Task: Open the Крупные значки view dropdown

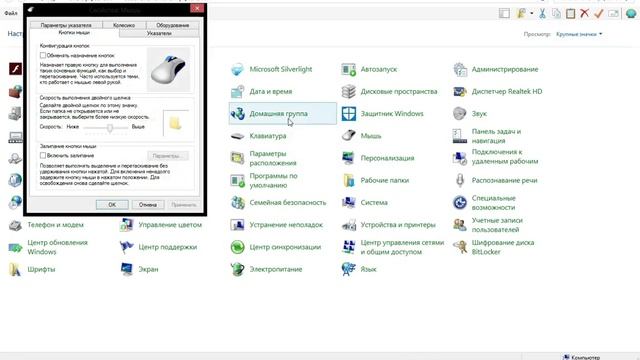Action: tap(579, 34)
